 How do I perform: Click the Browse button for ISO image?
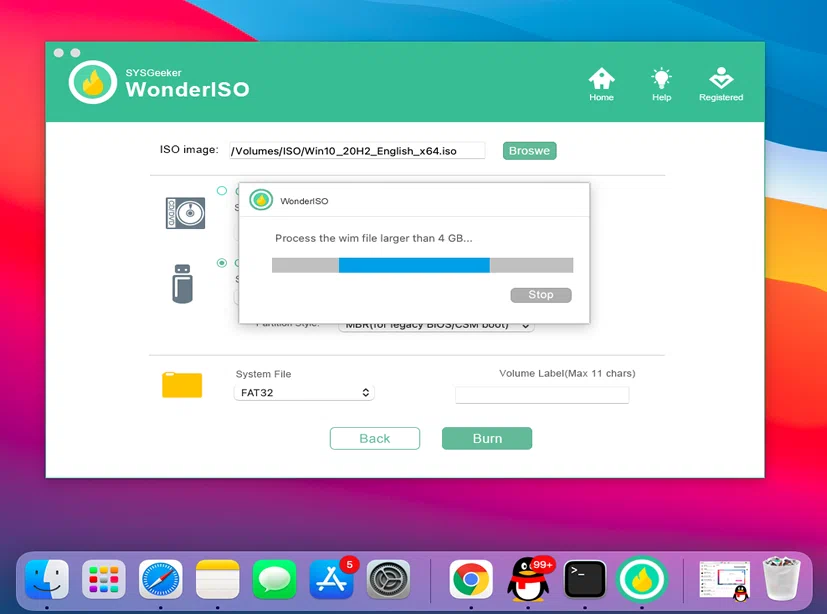pyautogui.click(x=528, y=150)
